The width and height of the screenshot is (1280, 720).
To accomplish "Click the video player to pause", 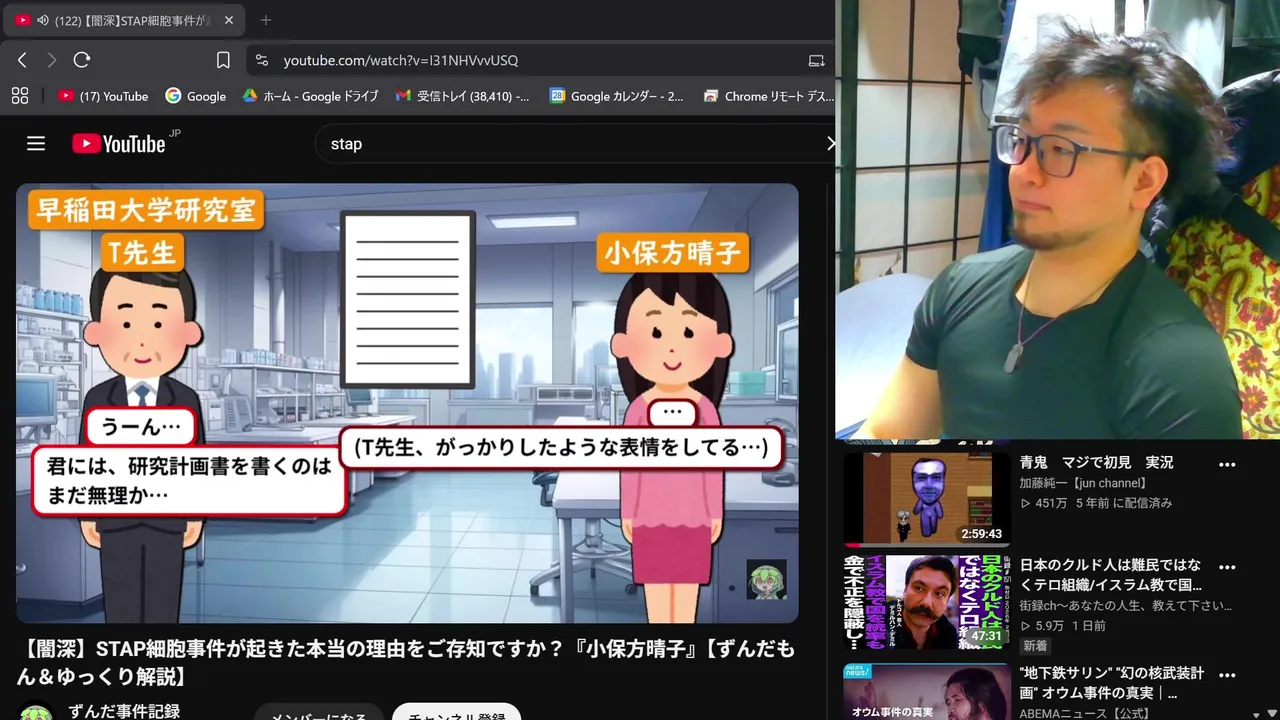I will click(x=407, y=403).
